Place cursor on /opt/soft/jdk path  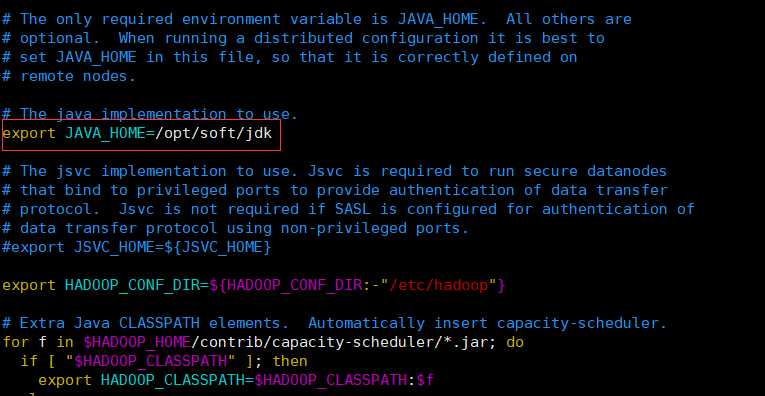pyautogui.click(x=213, y=133)
